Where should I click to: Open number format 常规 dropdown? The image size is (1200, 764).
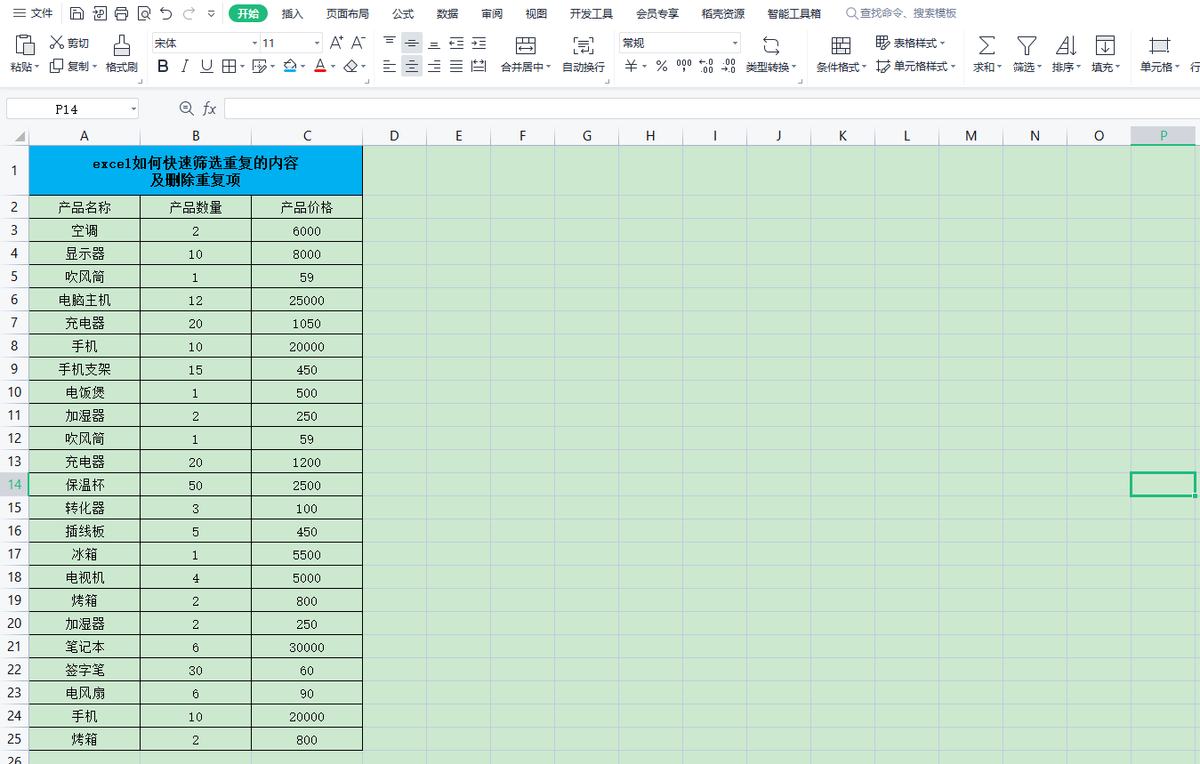[735, 43]
